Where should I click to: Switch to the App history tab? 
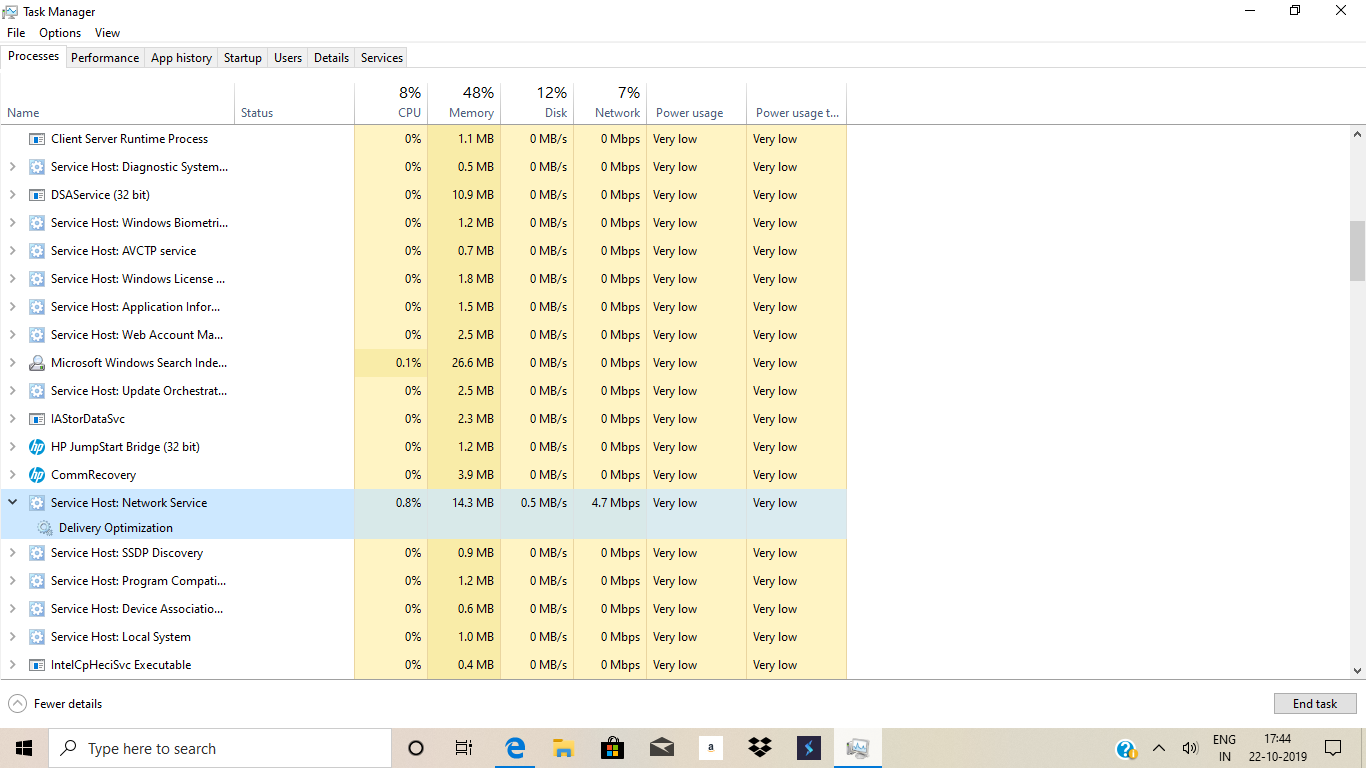coord(181,58)
